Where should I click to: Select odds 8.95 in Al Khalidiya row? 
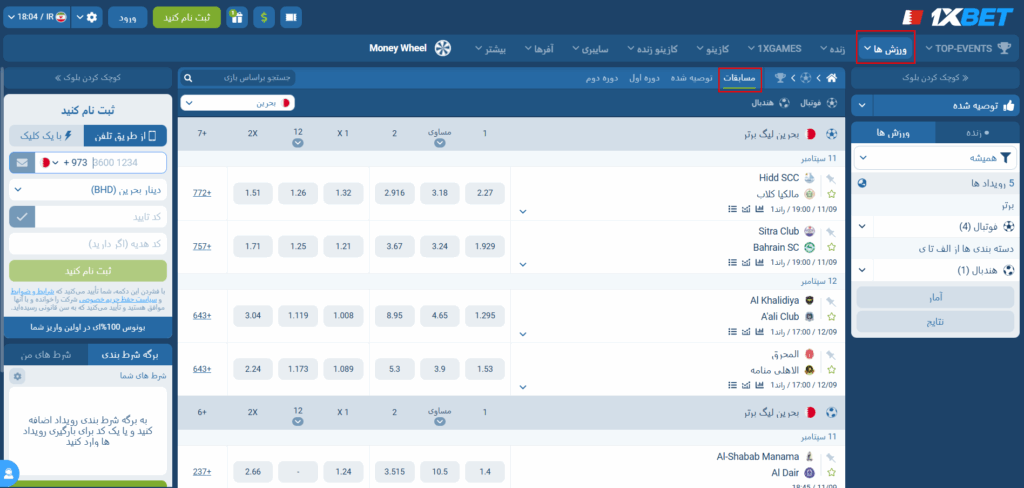point(394,316)
